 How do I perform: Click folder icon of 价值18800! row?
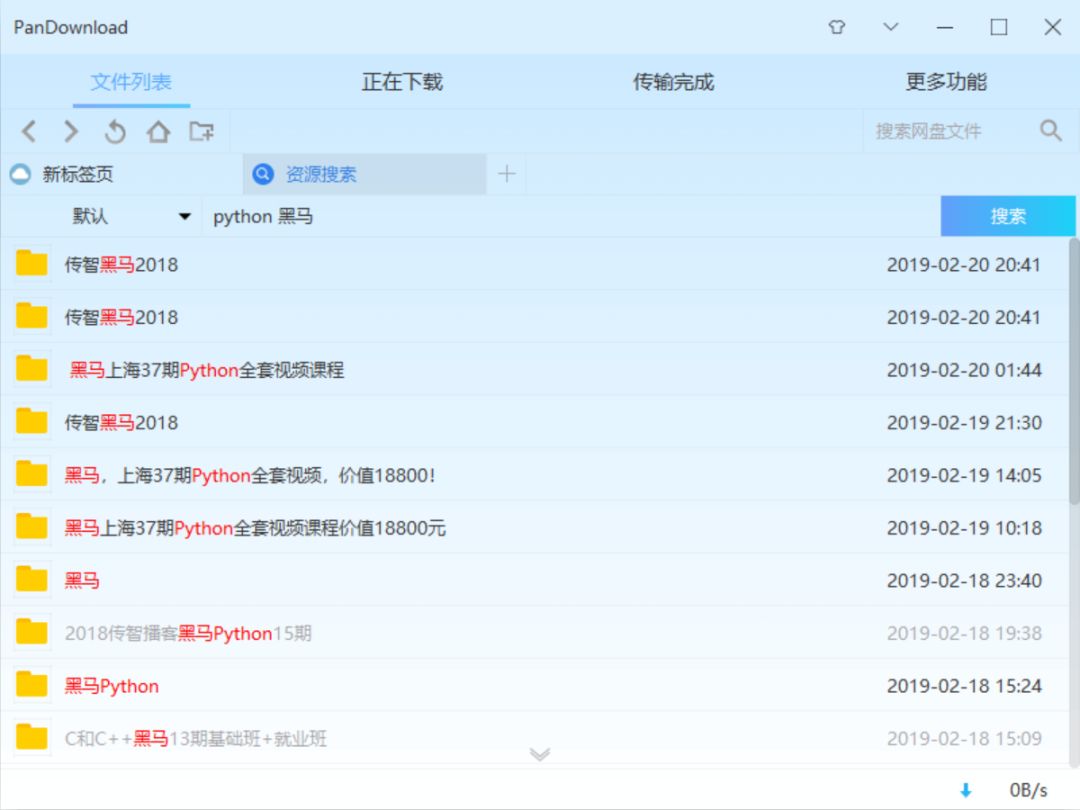coord(32,474)
